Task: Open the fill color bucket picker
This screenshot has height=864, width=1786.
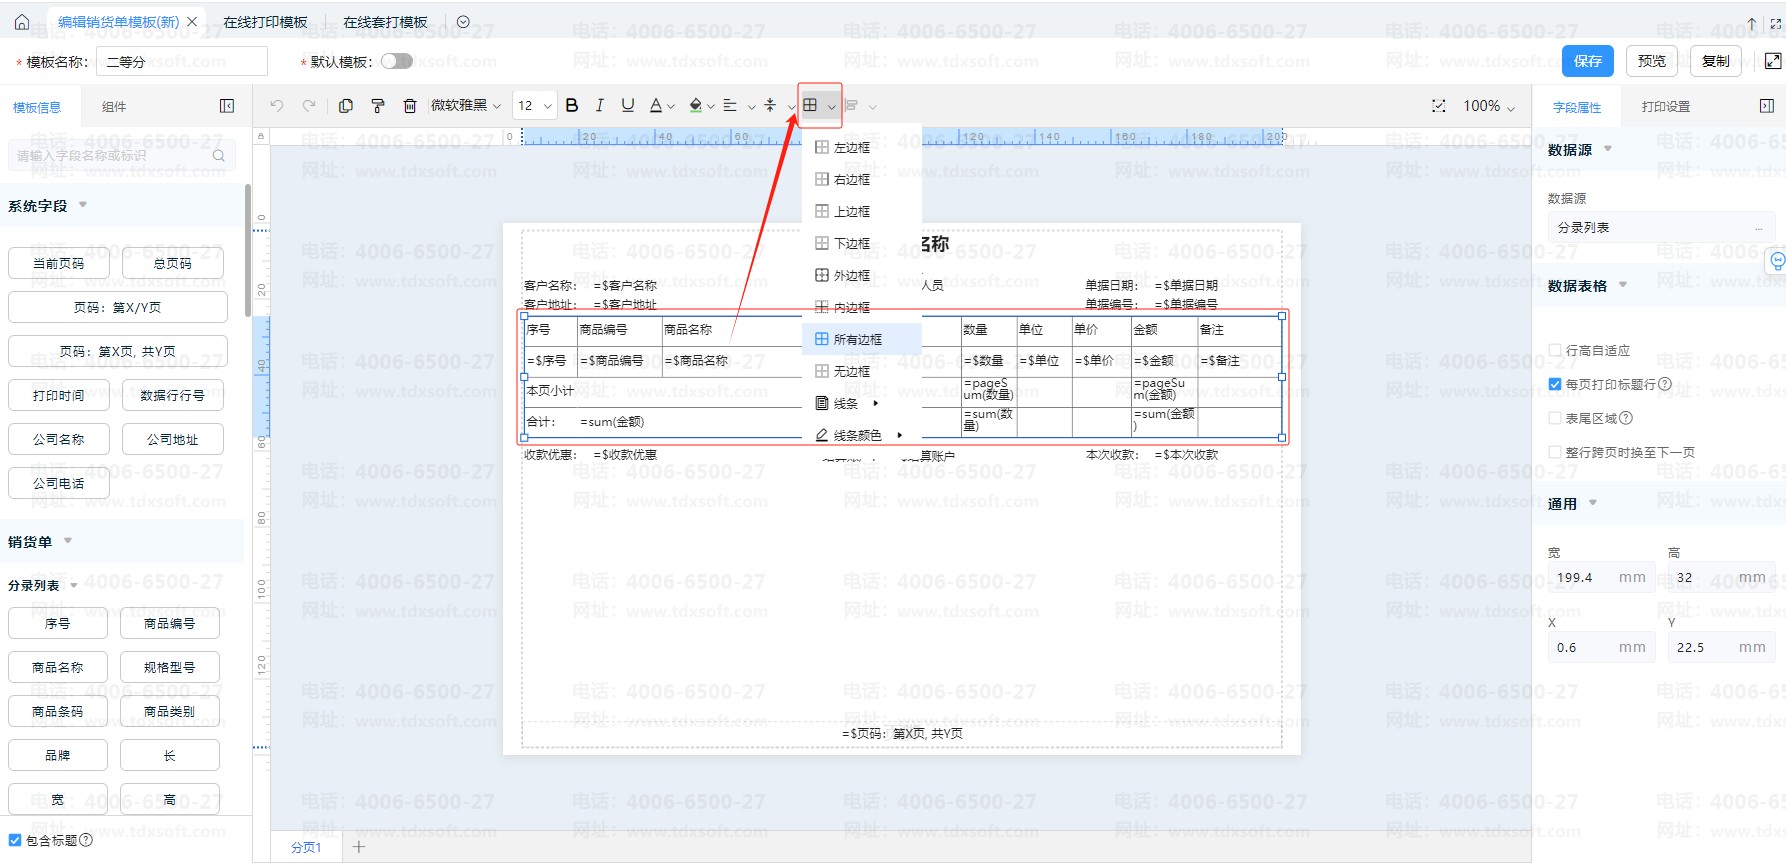Action: 696,106
